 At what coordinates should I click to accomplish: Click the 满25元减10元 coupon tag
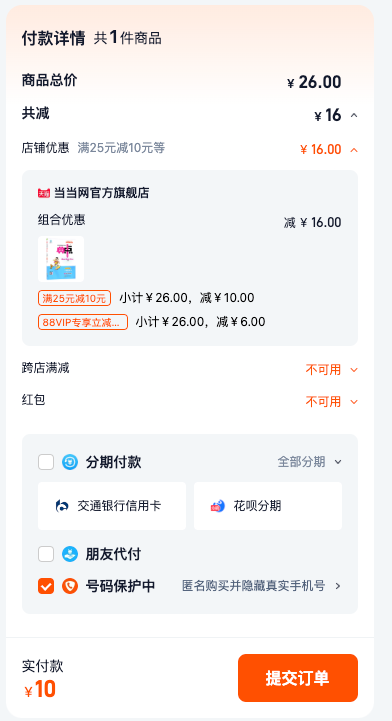point(74,298)
